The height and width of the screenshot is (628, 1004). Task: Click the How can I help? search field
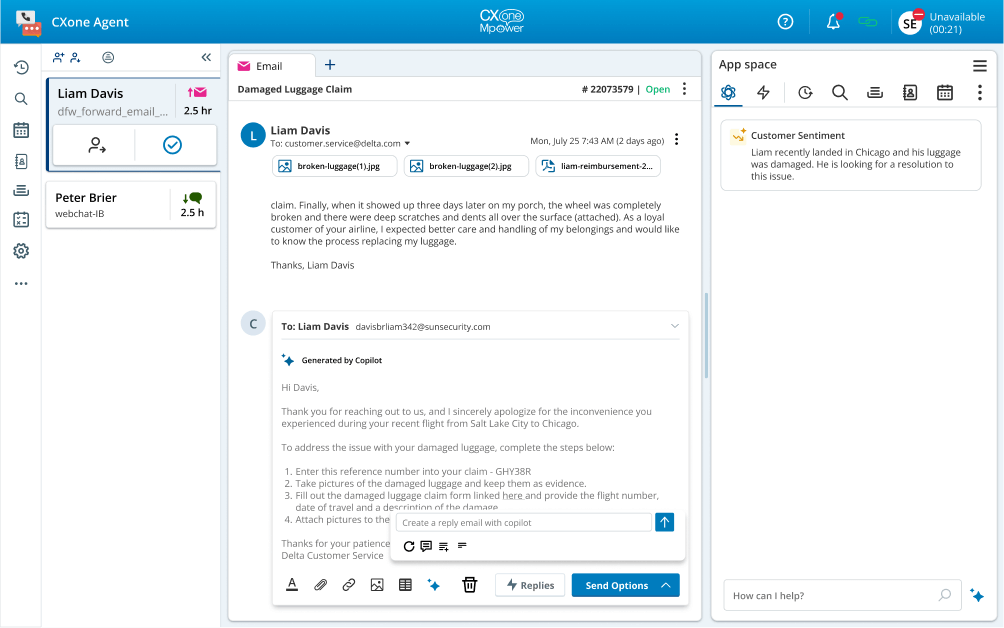(x=843, y=595)
